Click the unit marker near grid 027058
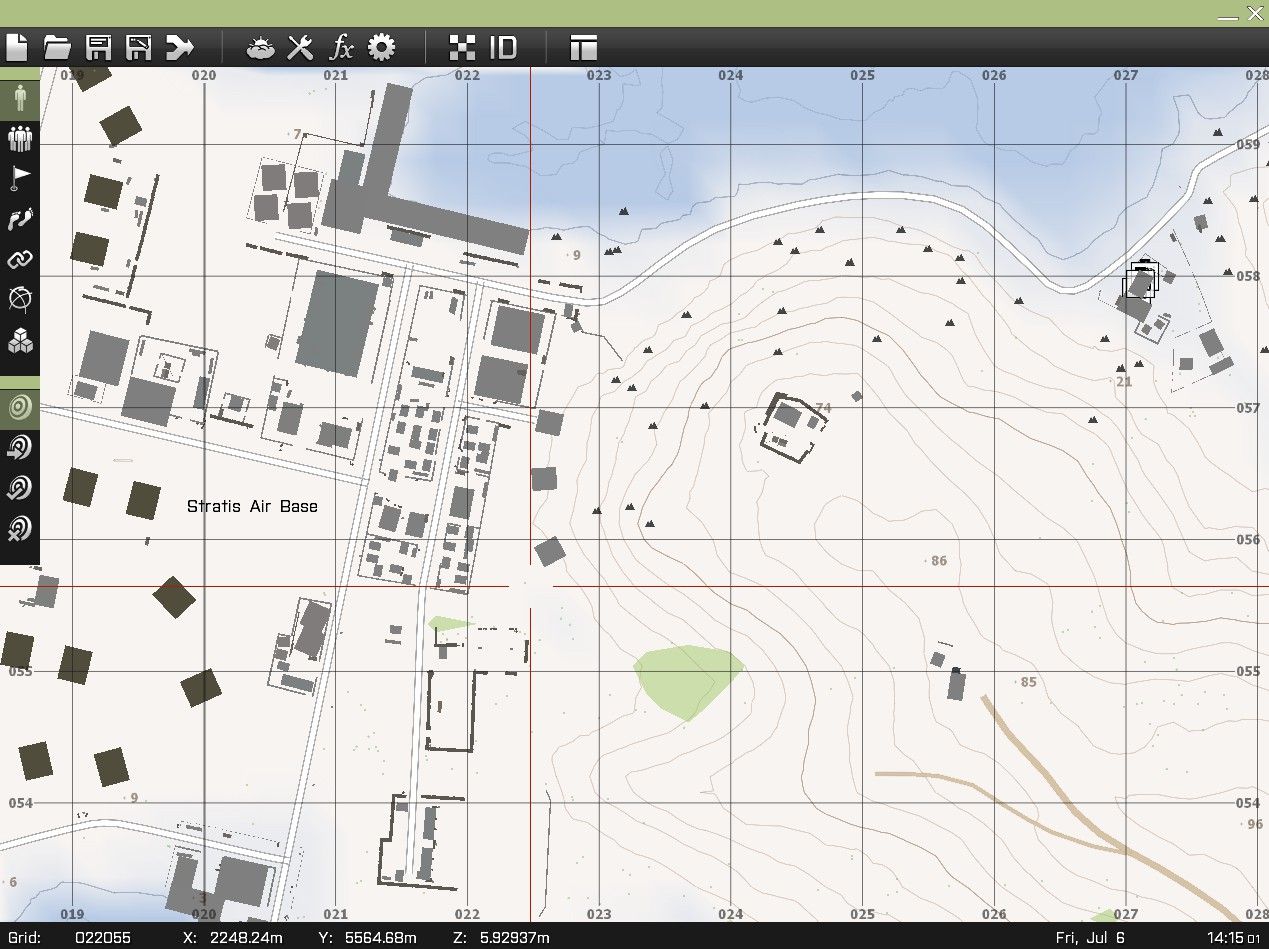 1141,280
